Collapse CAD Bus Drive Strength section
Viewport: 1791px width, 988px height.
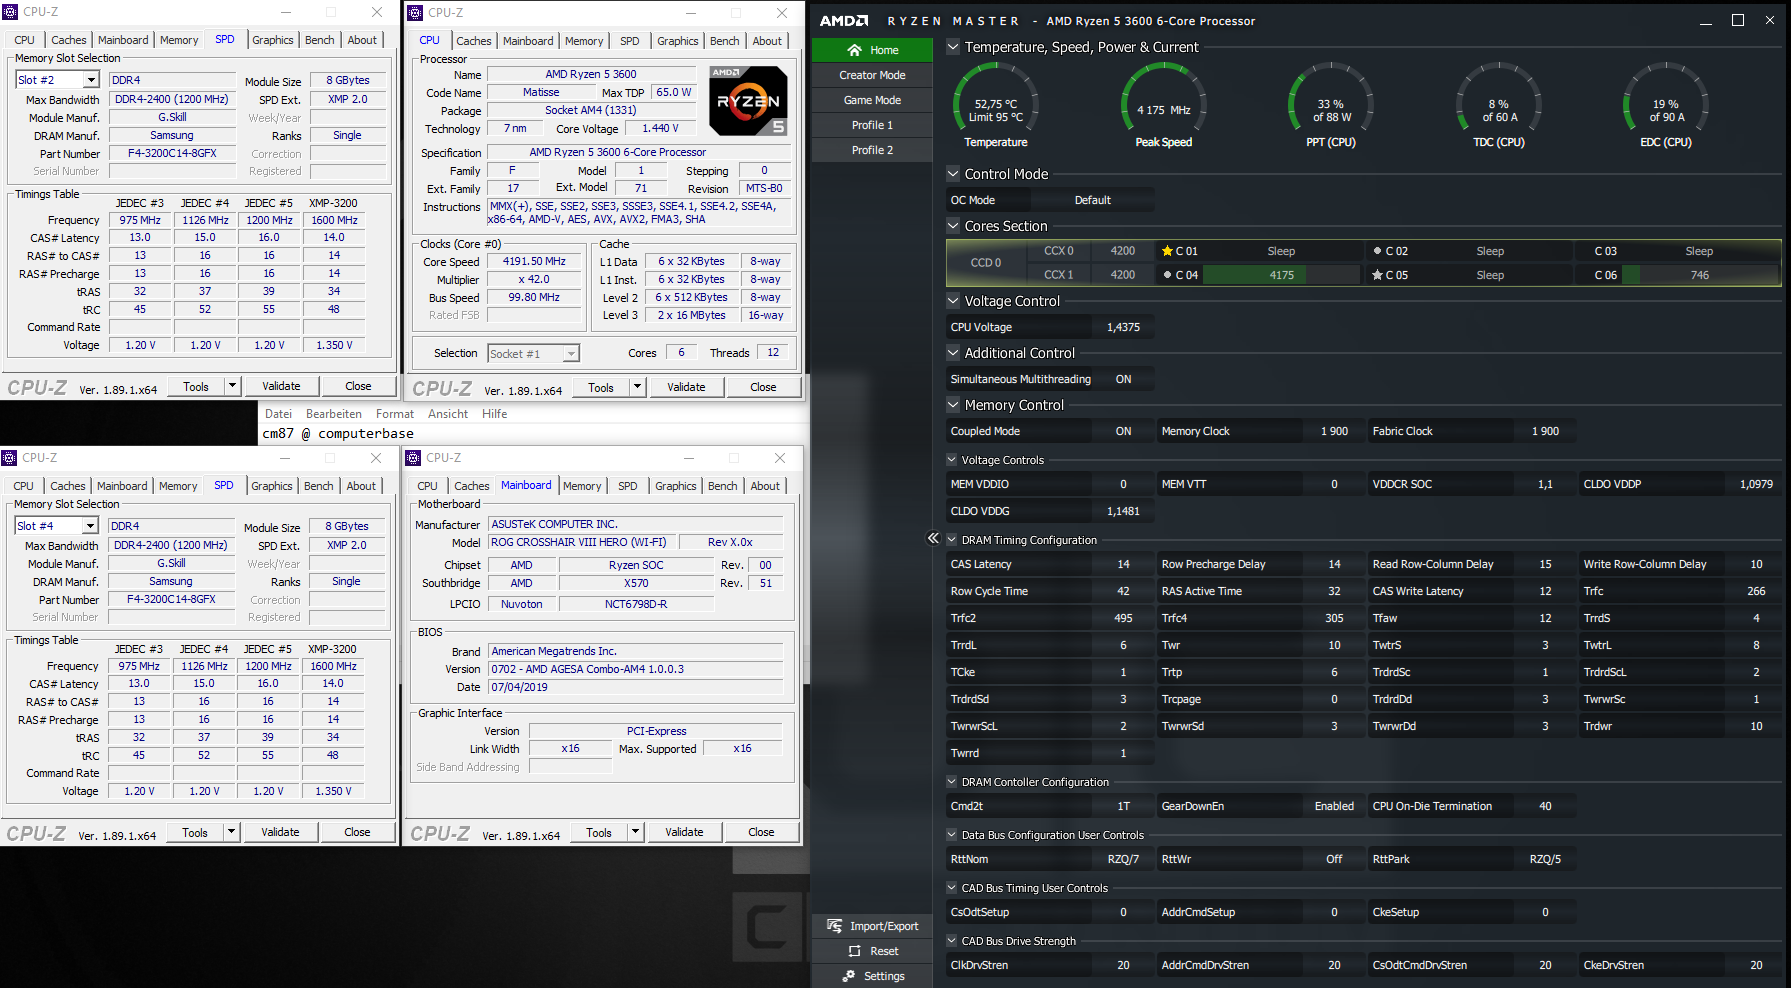click(x=952, y=941)
